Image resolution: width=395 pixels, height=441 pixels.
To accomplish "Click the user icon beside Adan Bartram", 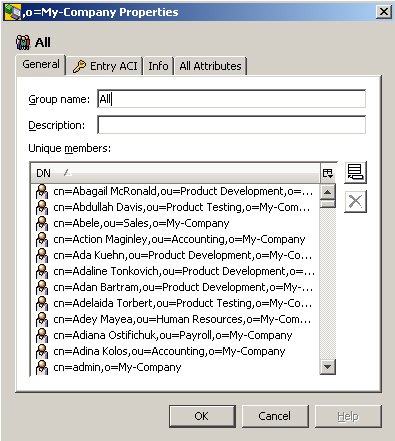I will pyautogui.click(x=42, y=287).
